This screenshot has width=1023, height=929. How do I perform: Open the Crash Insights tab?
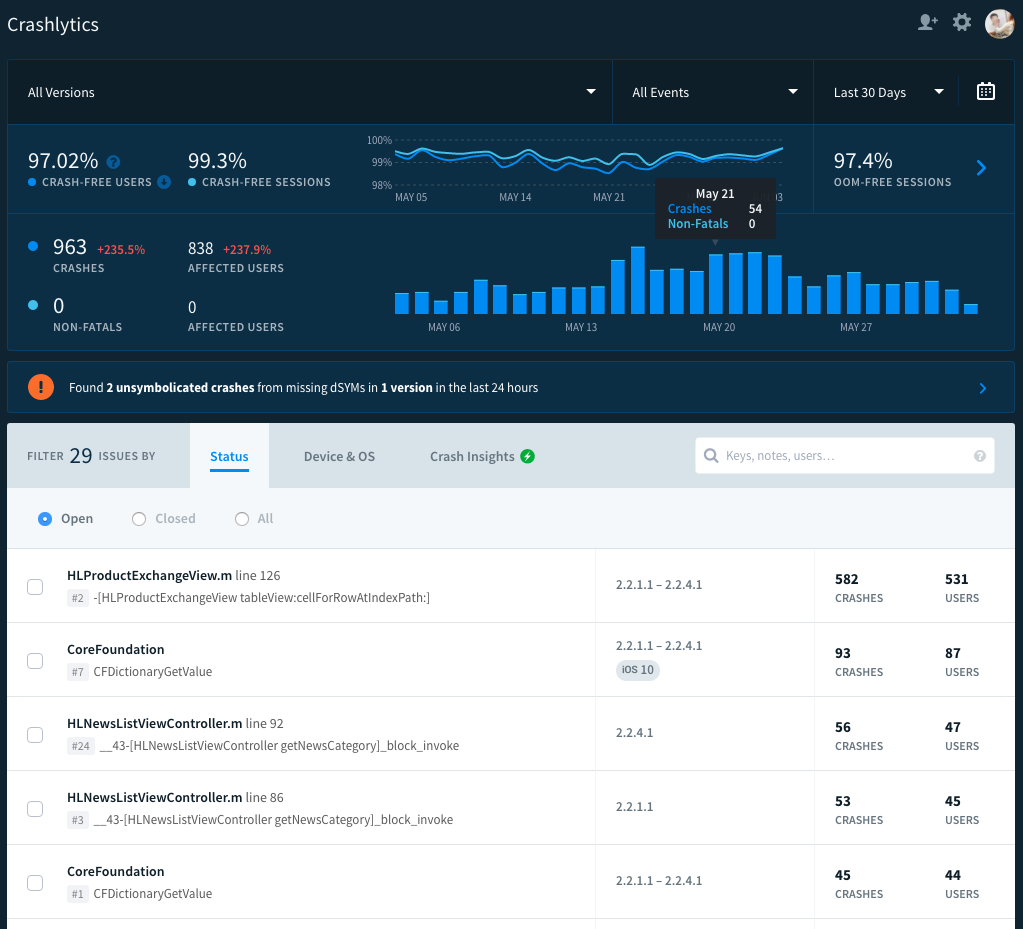pyautogui.click(x=472, y=456)
